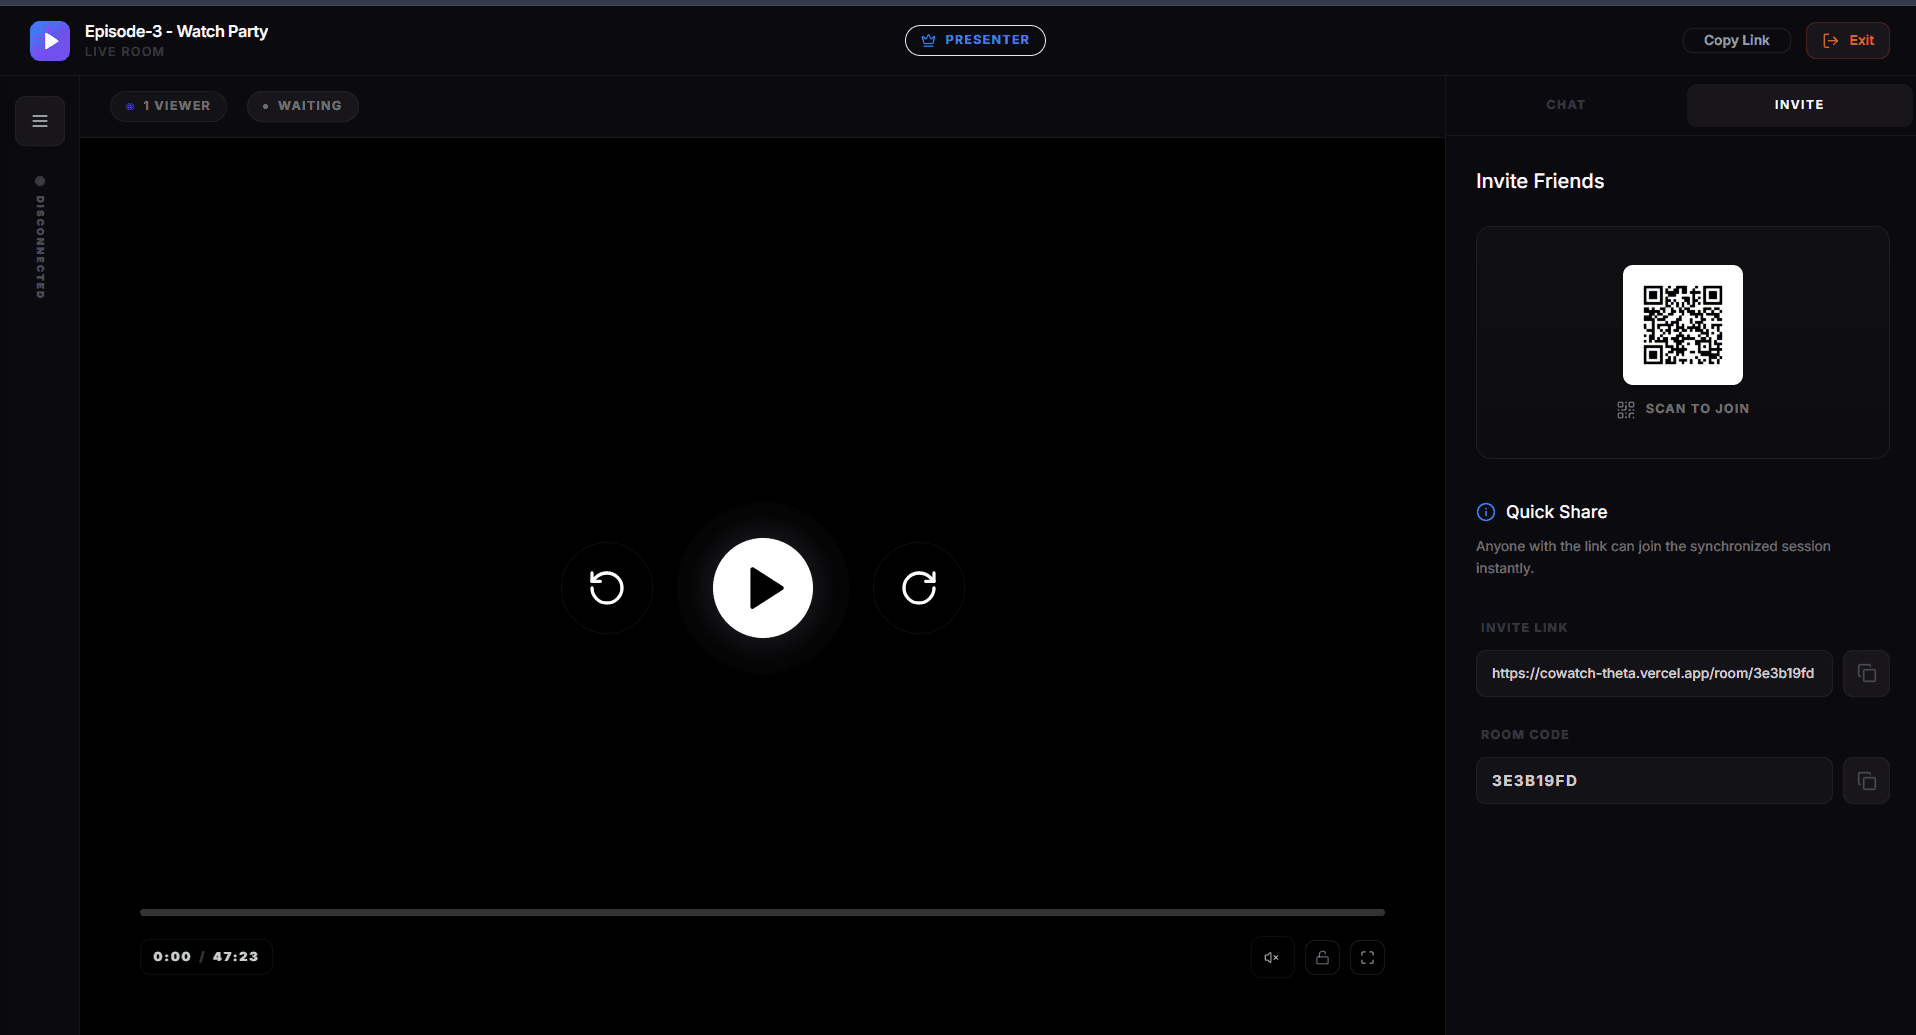This screenshot has height=1035, width=1916.
Task: Click the Copy Link button
Action: pyautogui.click(x=1737, y=40)
